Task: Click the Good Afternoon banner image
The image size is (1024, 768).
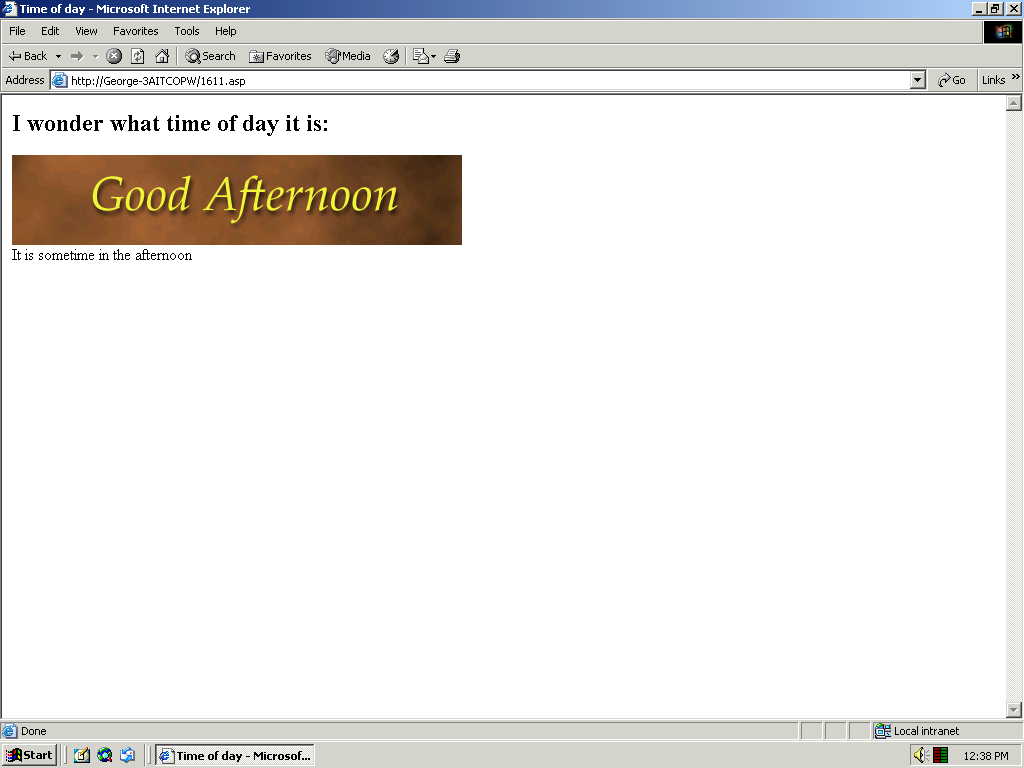Action: [x=236, y=200]
